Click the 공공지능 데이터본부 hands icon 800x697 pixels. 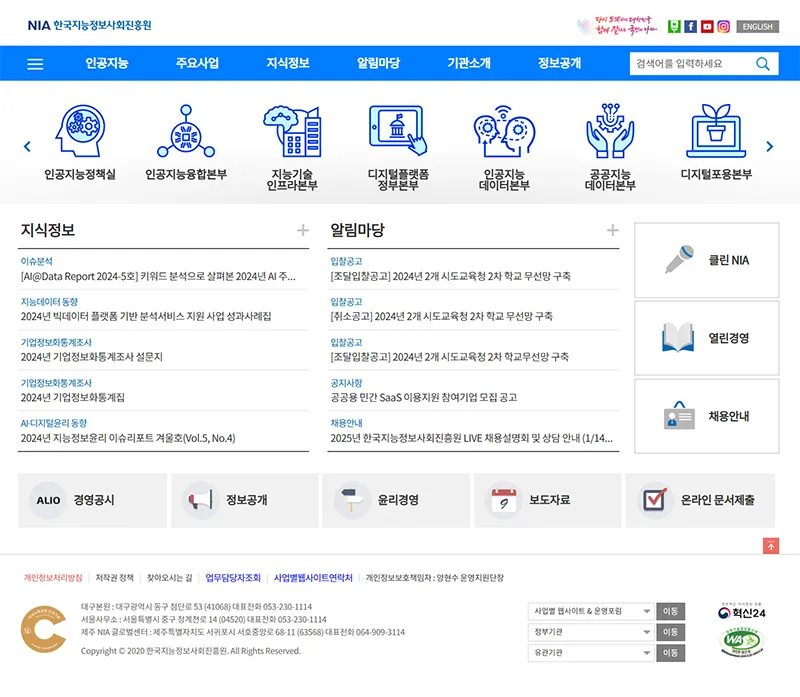[x=610, y=131]
